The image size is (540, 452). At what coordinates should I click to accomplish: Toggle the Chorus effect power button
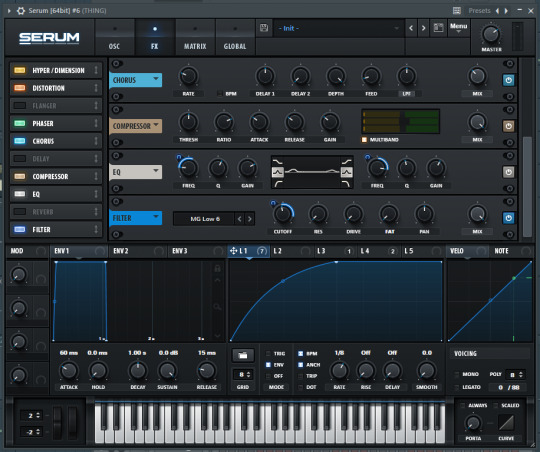[x=509, y=80]
